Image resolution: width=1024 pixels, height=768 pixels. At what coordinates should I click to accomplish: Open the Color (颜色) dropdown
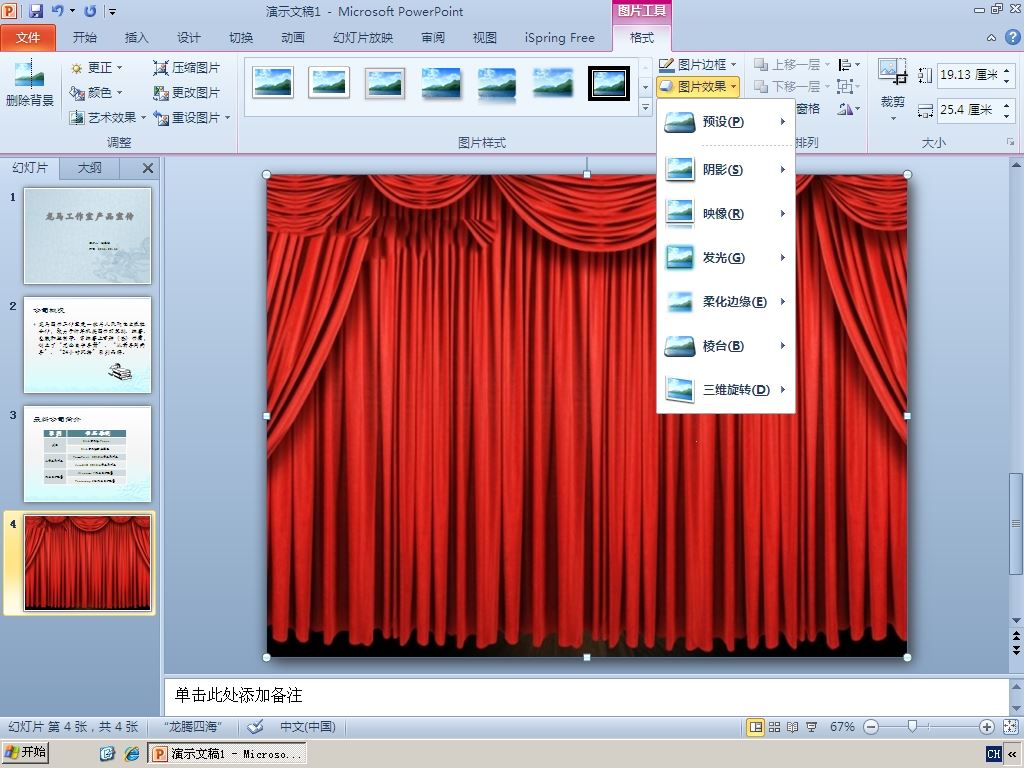(97, 93)
